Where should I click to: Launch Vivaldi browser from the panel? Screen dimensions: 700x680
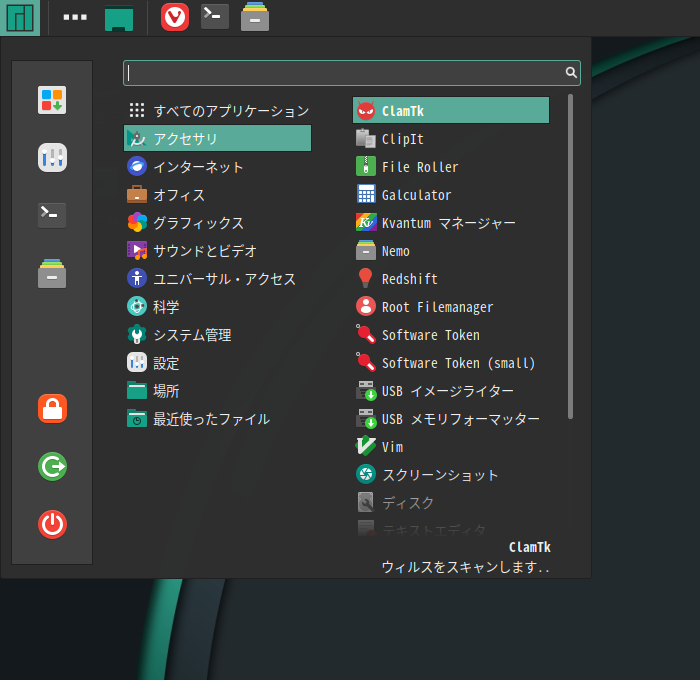click(x=175, y=17)
